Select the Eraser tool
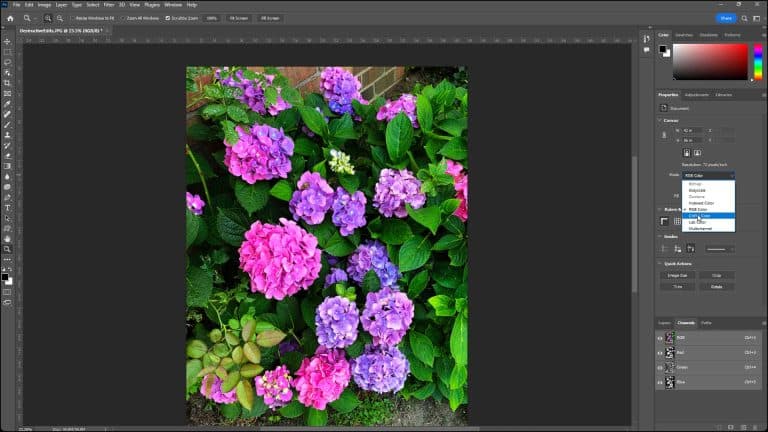 pyautogui.click(x=7, y=156)
